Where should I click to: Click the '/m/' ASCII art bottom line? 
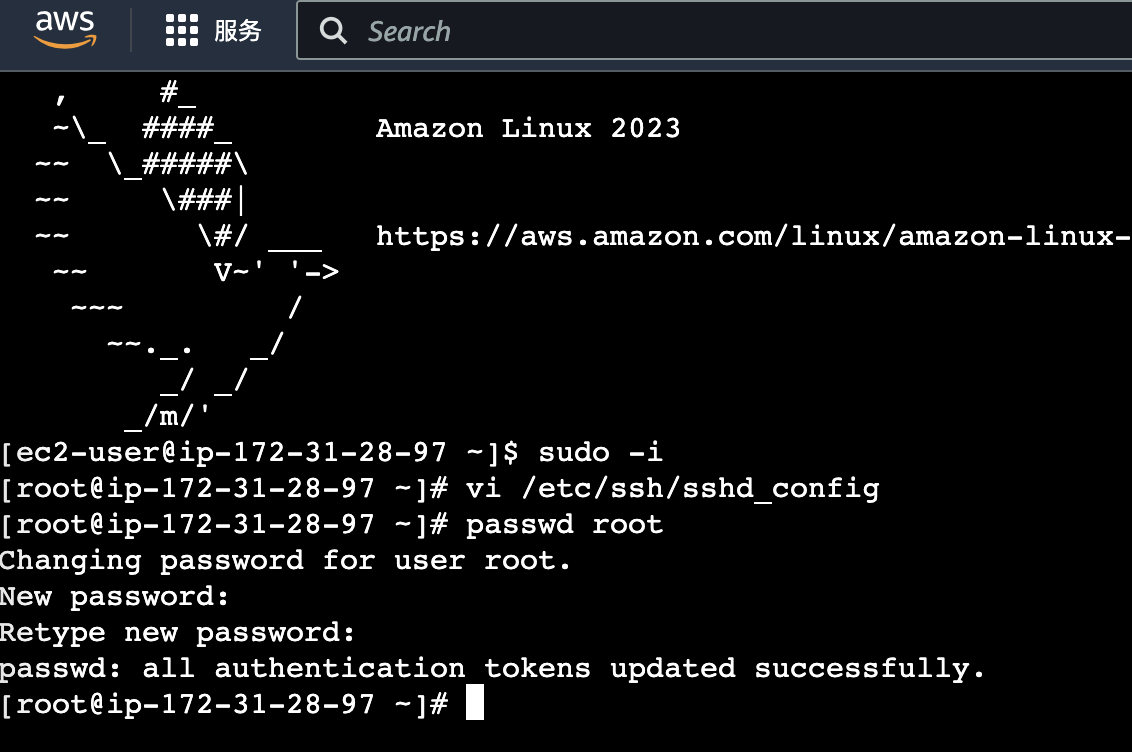coord(167,416)
